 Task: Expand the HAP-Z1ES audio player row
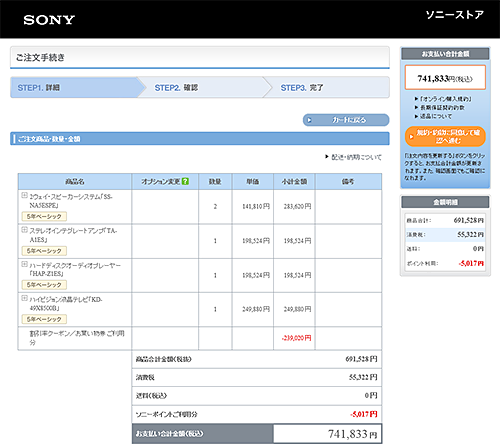click(x=24, y=264)
